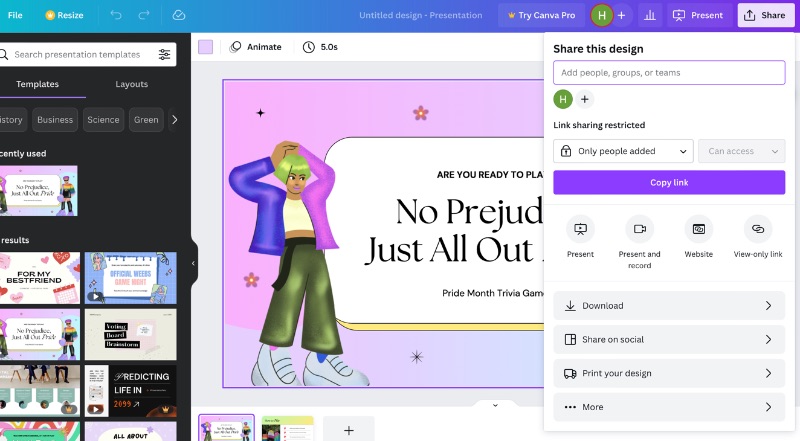
Task: Click the Untitled design - Presentation title
Action: [x=420, y=15]
